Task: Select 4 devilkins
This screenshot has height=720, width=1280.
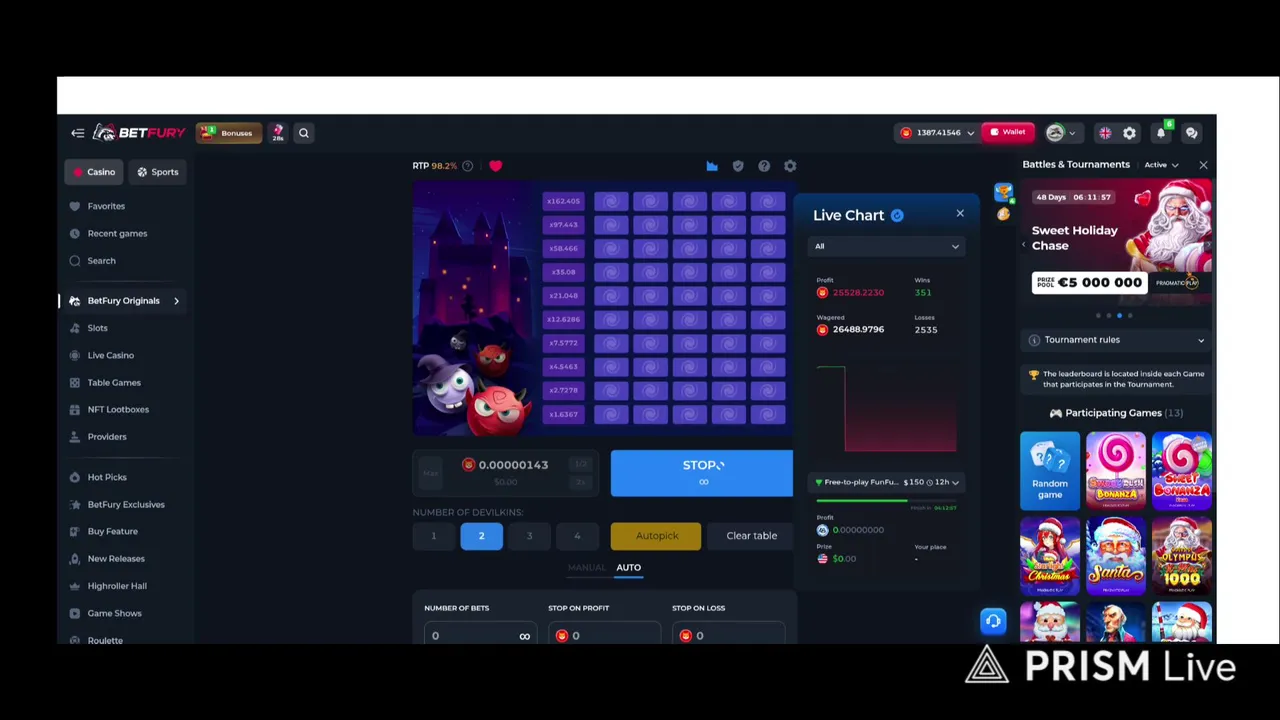Action: tap(577, 536)
